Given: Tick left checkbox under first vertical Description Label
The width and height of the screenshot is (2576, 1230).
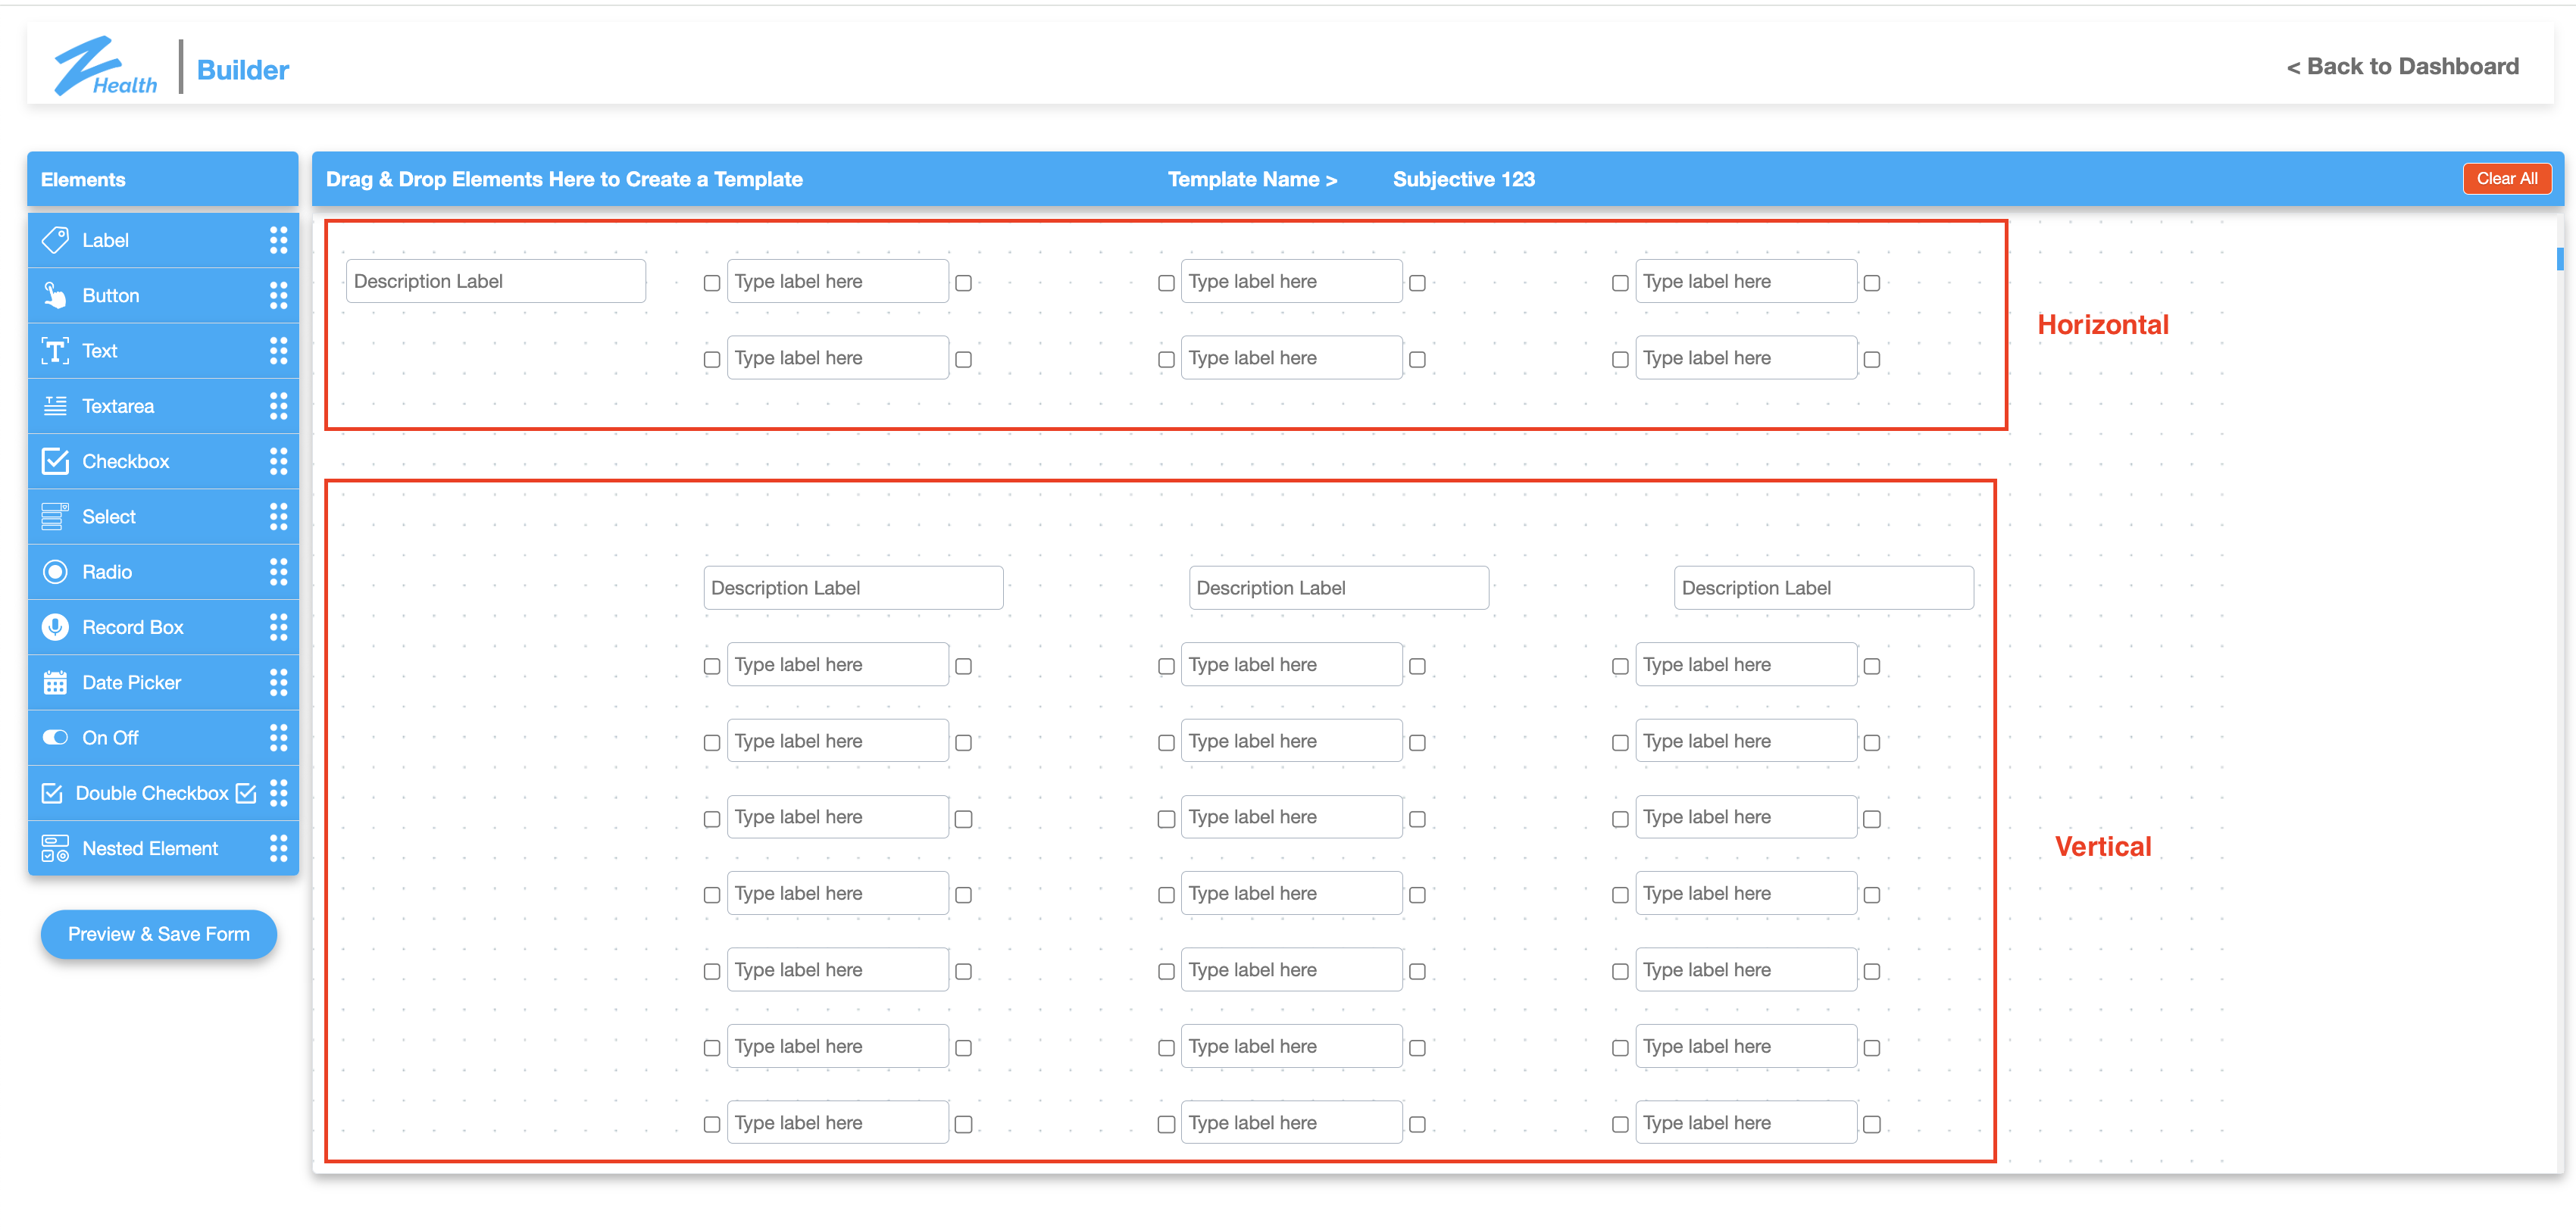Looking at the screenshot, I should coord(711,666).
